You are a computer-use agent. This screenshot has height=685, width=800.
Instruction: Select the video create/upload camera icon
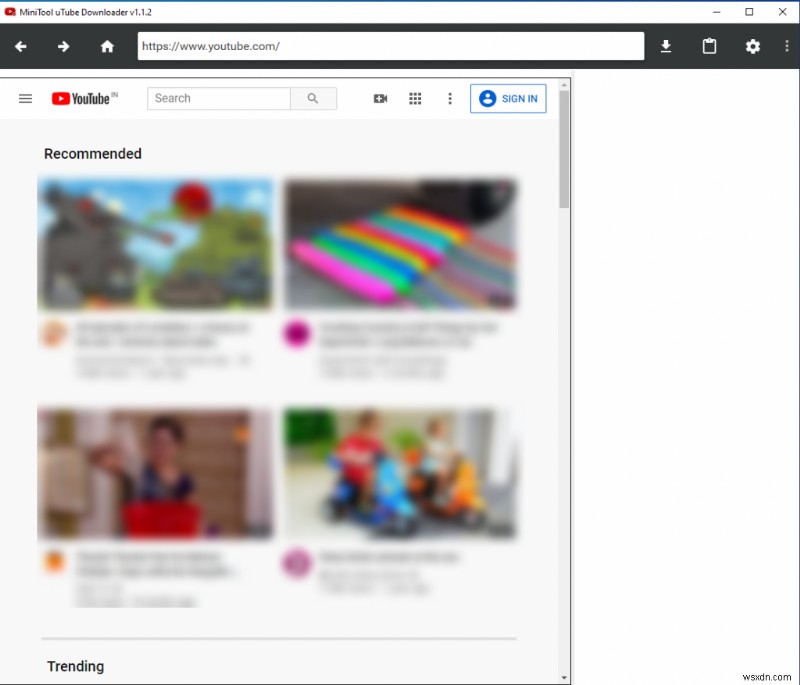(380, 98)
